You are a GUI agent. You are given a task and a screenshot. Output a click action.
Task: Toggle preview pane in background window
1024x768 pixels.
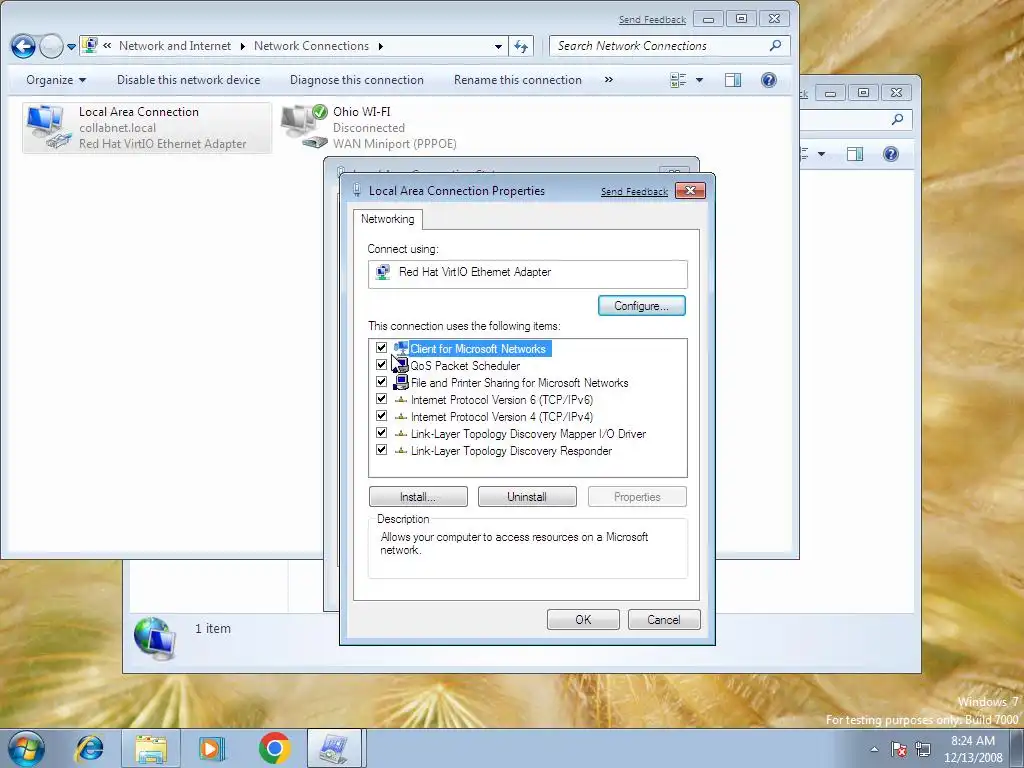coord(855,154)
